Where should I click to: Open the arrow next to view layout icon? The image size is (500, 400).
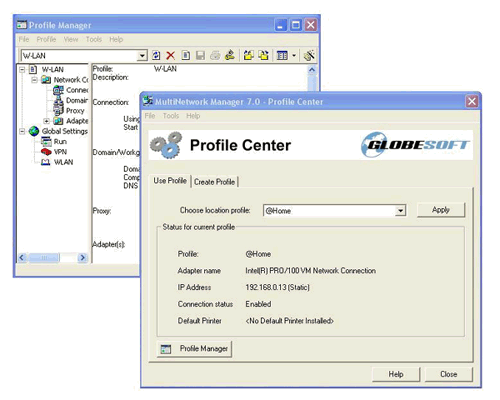[294, 55]
